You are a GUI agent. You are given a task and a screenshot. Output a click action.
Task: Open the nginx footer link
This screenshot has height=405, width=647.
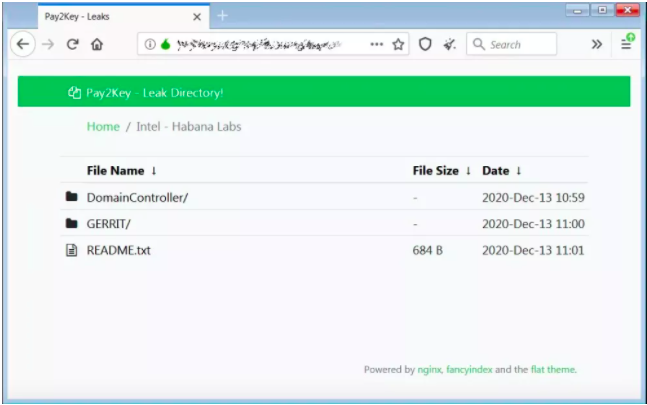[429, 370]
